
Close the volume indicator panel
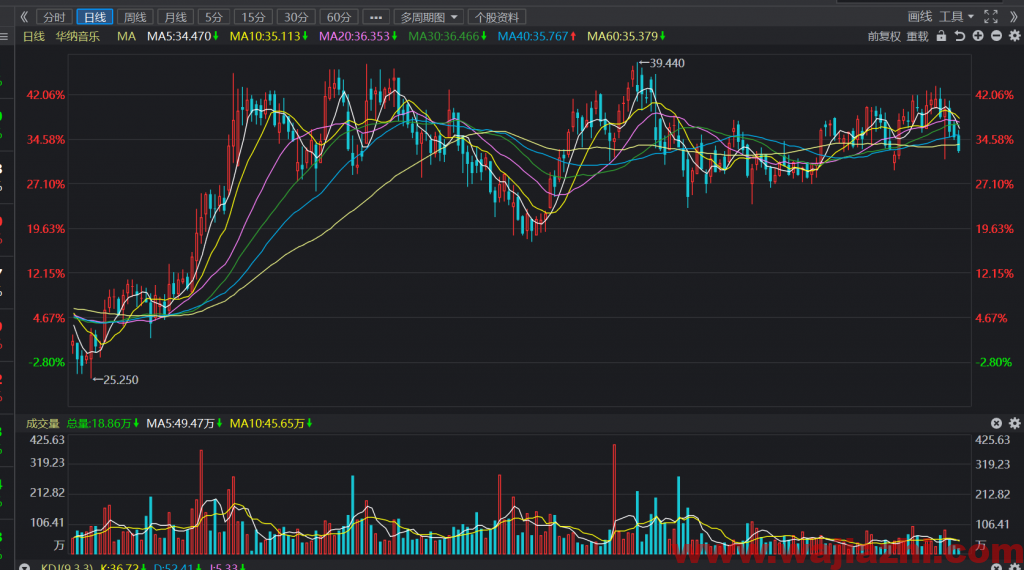click(996, 424)
